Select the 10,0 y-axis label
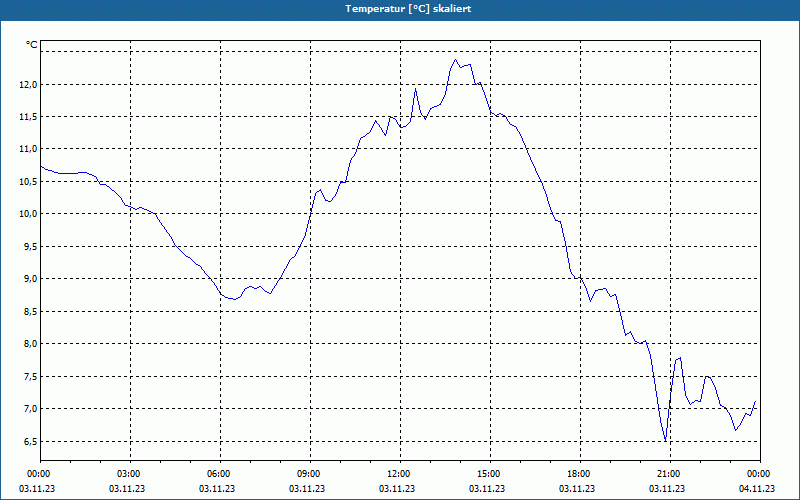 29,214
